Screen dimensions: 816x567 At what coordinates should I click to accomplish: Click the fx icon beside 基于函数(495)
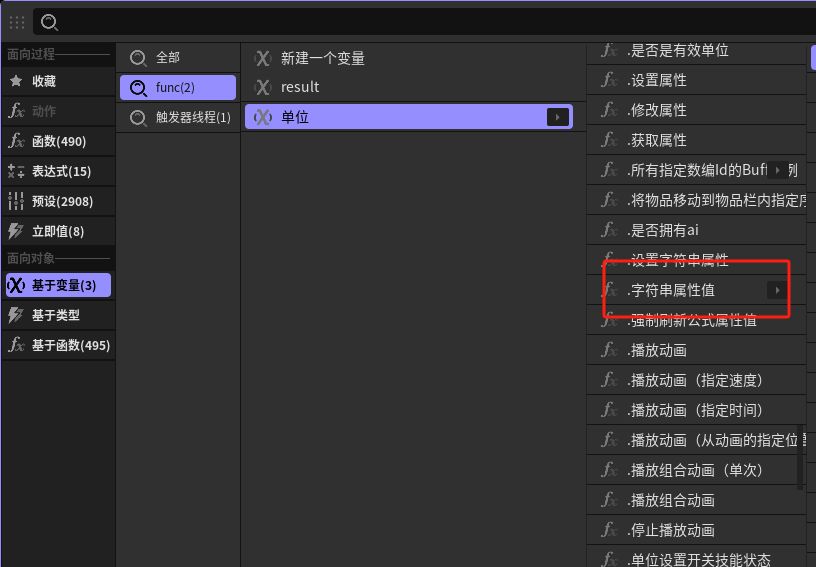[x=16, y=345]
